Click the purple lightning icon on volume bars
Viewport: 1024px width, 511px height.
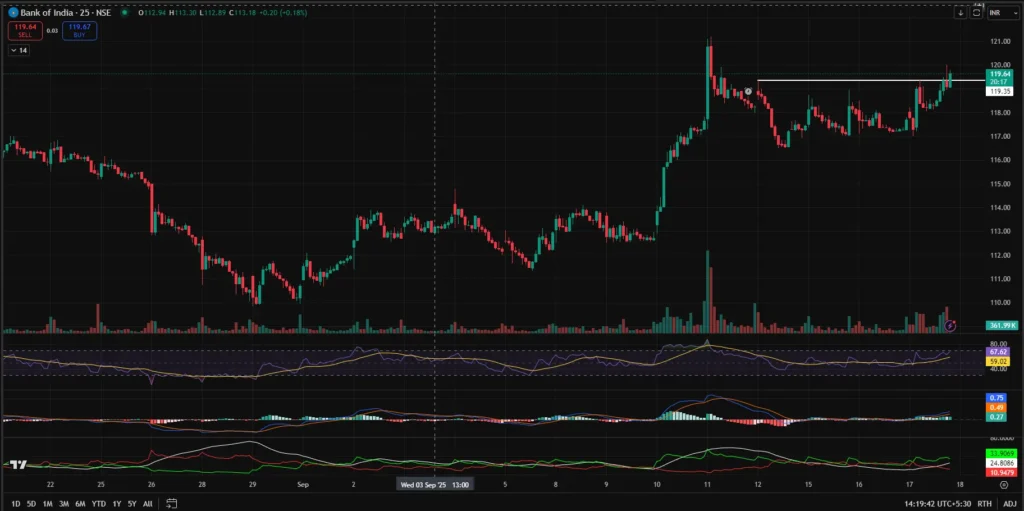[951, 325]
